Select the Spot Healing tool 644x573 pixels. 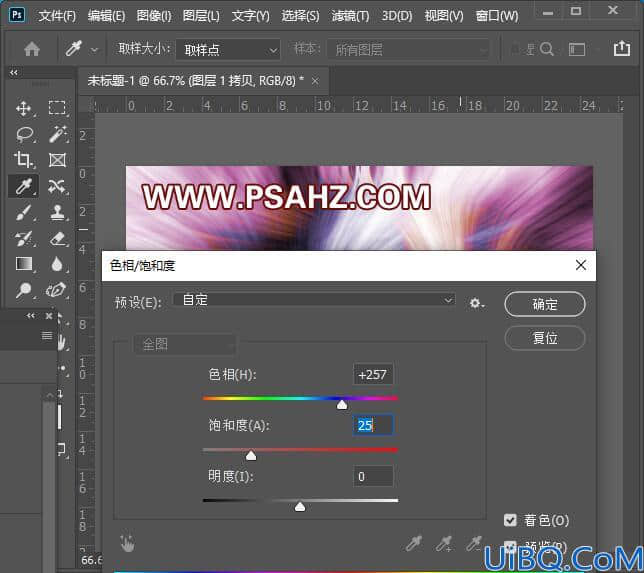(x=57, y=186)
